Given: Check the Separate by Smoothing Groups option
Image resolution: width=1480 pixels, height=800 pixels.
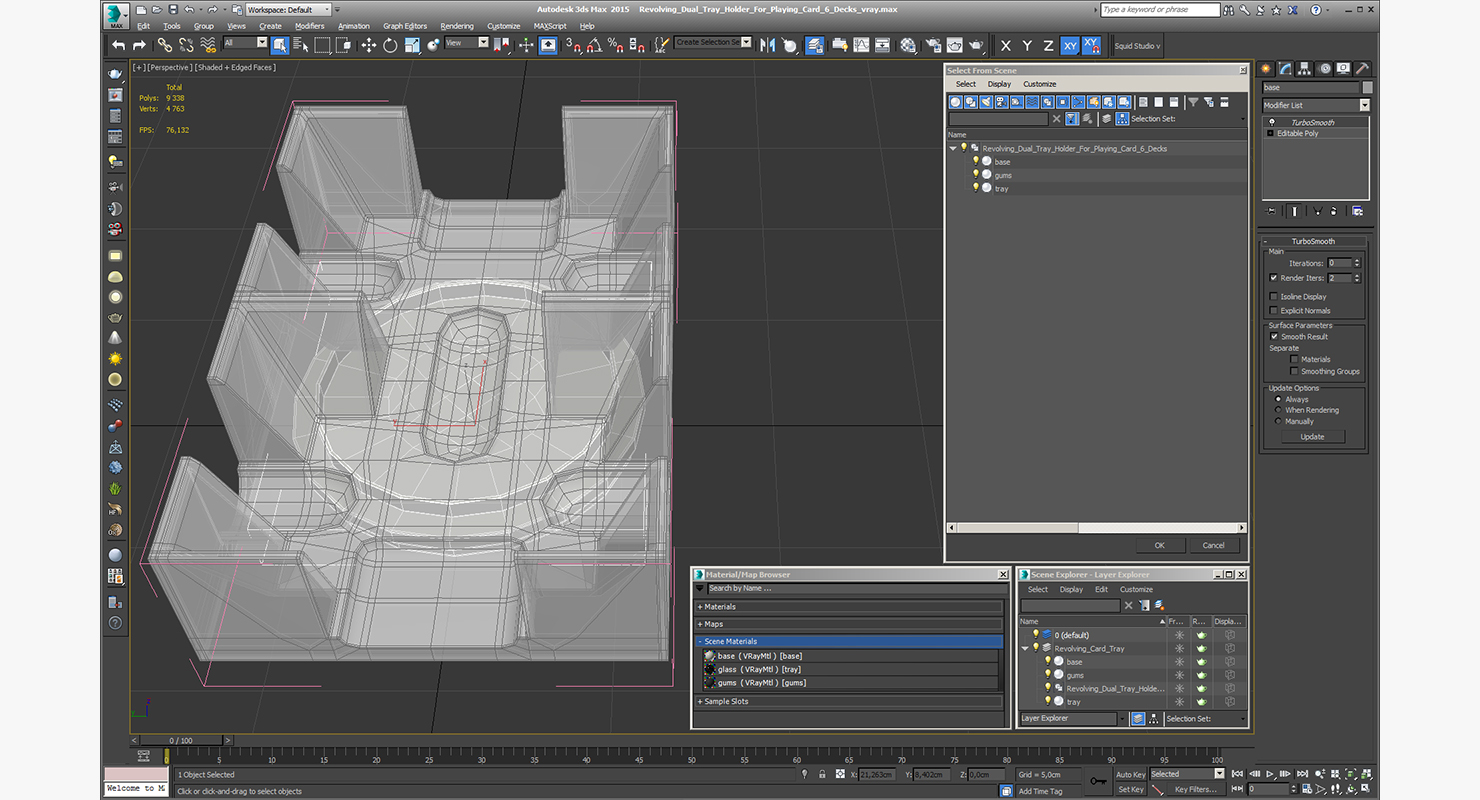Looking at the screenshot, I should tap(1294, 371).
